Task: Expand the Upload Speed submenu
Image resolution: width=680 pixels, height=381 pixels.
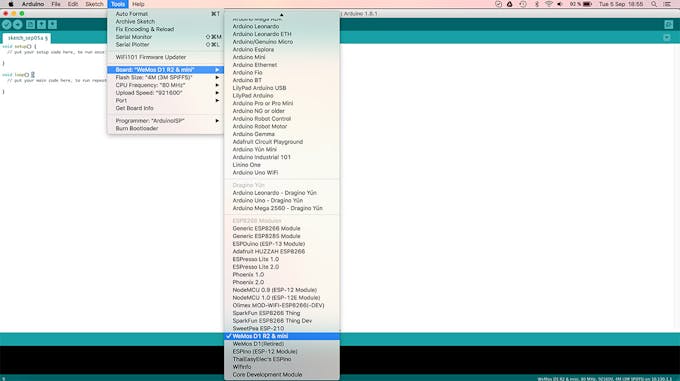Action: click(165, 93)
